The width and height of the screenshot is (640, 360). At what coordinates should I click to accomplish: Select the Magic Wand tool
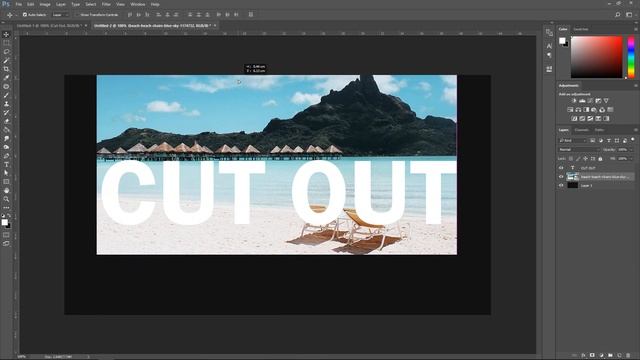tap(6, 60)
